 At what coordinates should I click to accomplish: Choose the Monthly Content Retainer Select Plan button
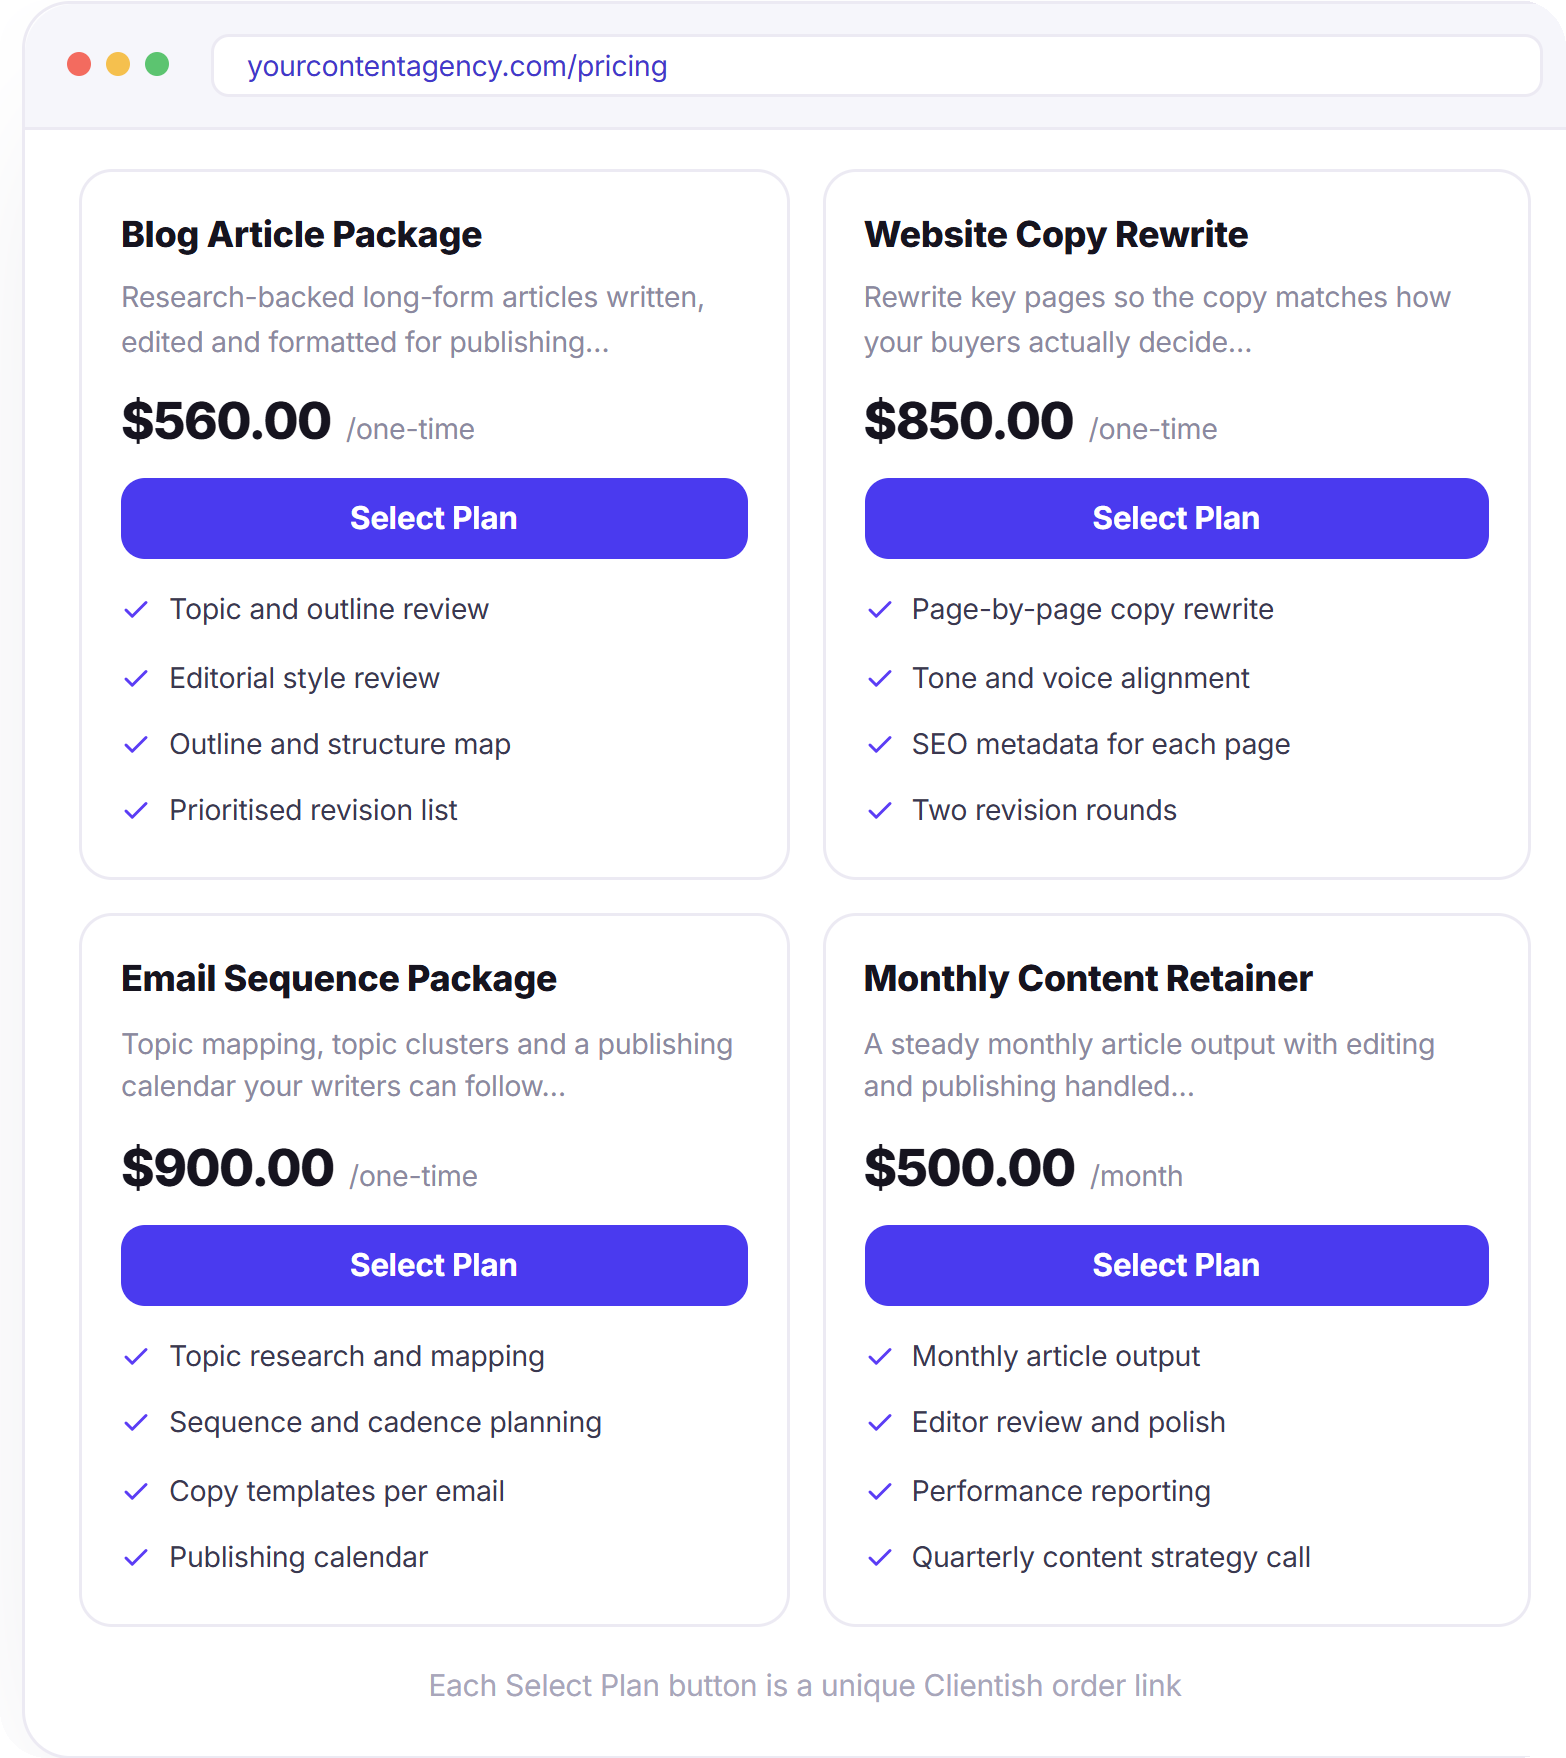1176,1265
